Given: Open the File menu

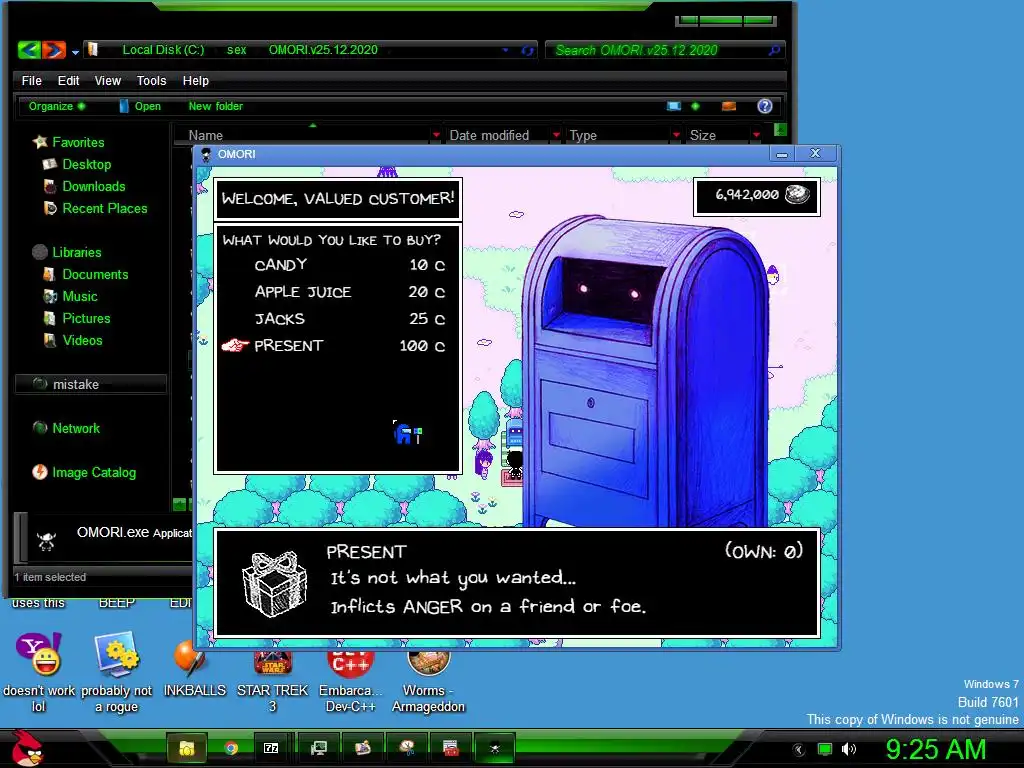Looking at the screenshot, I should (31, 80).
